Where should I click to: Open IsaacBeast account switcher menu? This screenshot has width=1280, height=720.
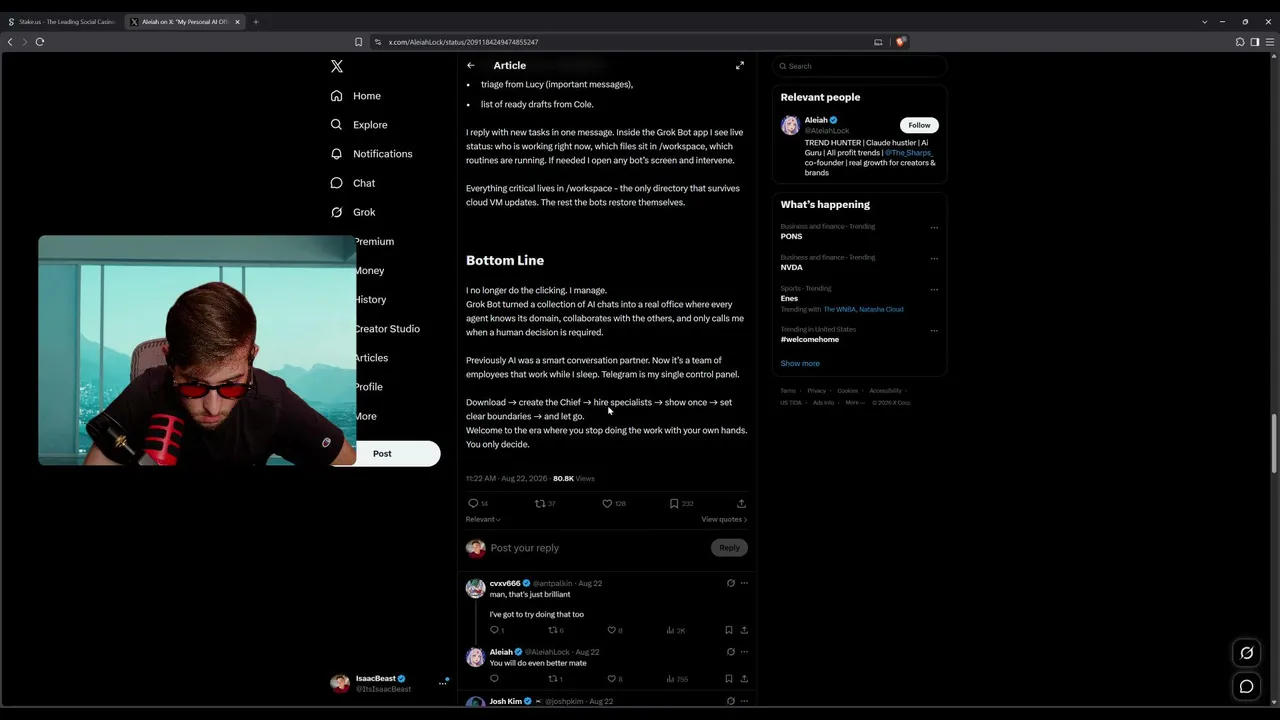click(x=390, y=684)
